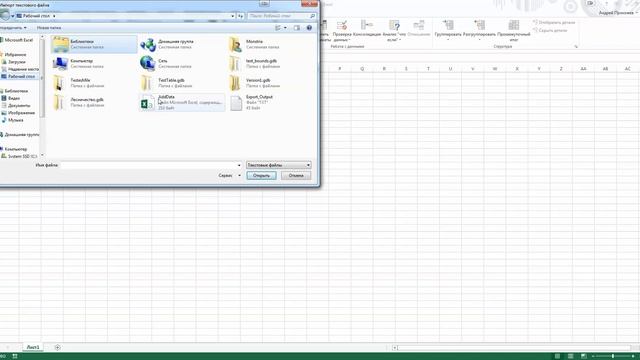Expand the Структура group dialog launcher
The height and width of the screenshot is (360, 640).
[576, 47]
